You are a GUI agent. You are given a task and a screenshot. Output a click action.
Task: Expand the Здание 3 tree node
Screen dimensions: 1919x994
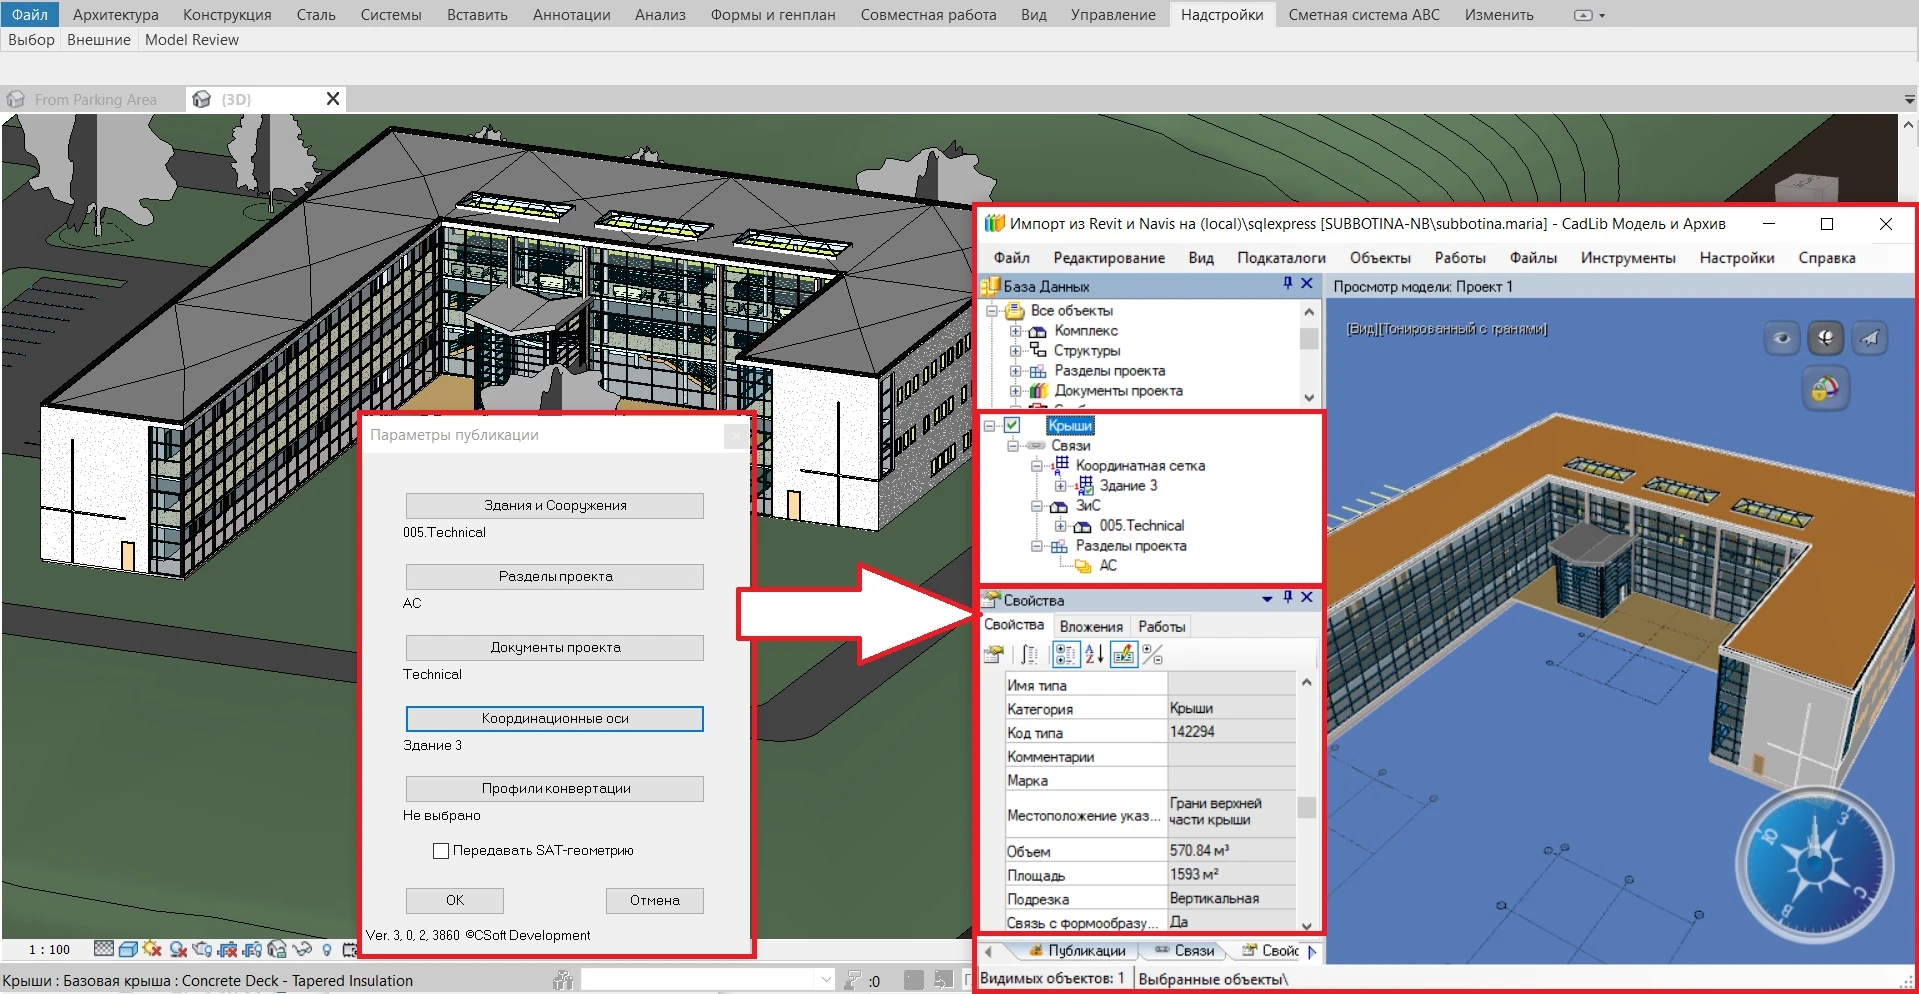[1061, 486]
